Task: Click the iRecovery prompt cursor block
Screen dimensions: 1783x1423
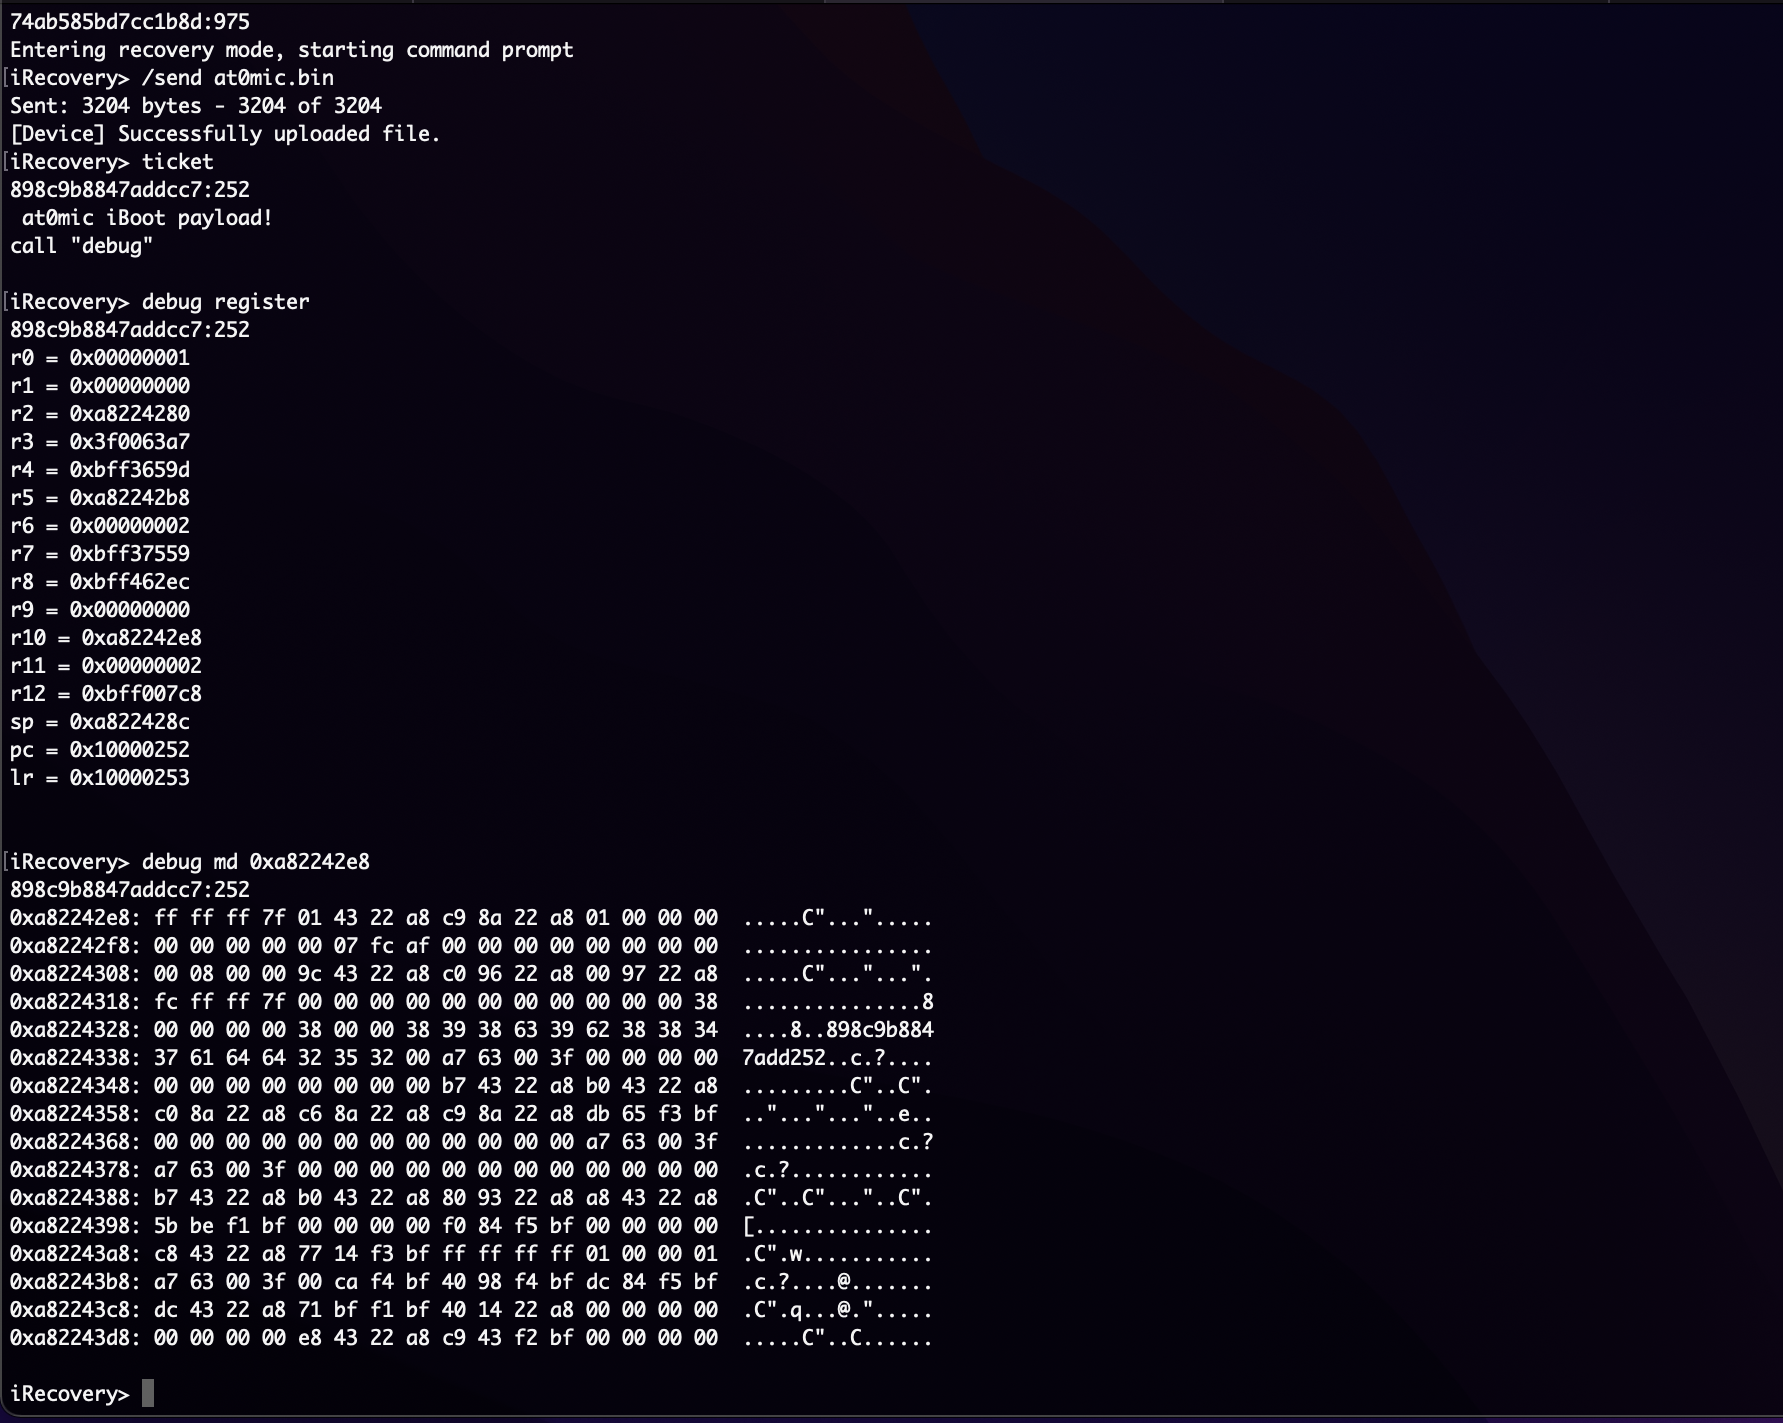Action: point(148,1393)
